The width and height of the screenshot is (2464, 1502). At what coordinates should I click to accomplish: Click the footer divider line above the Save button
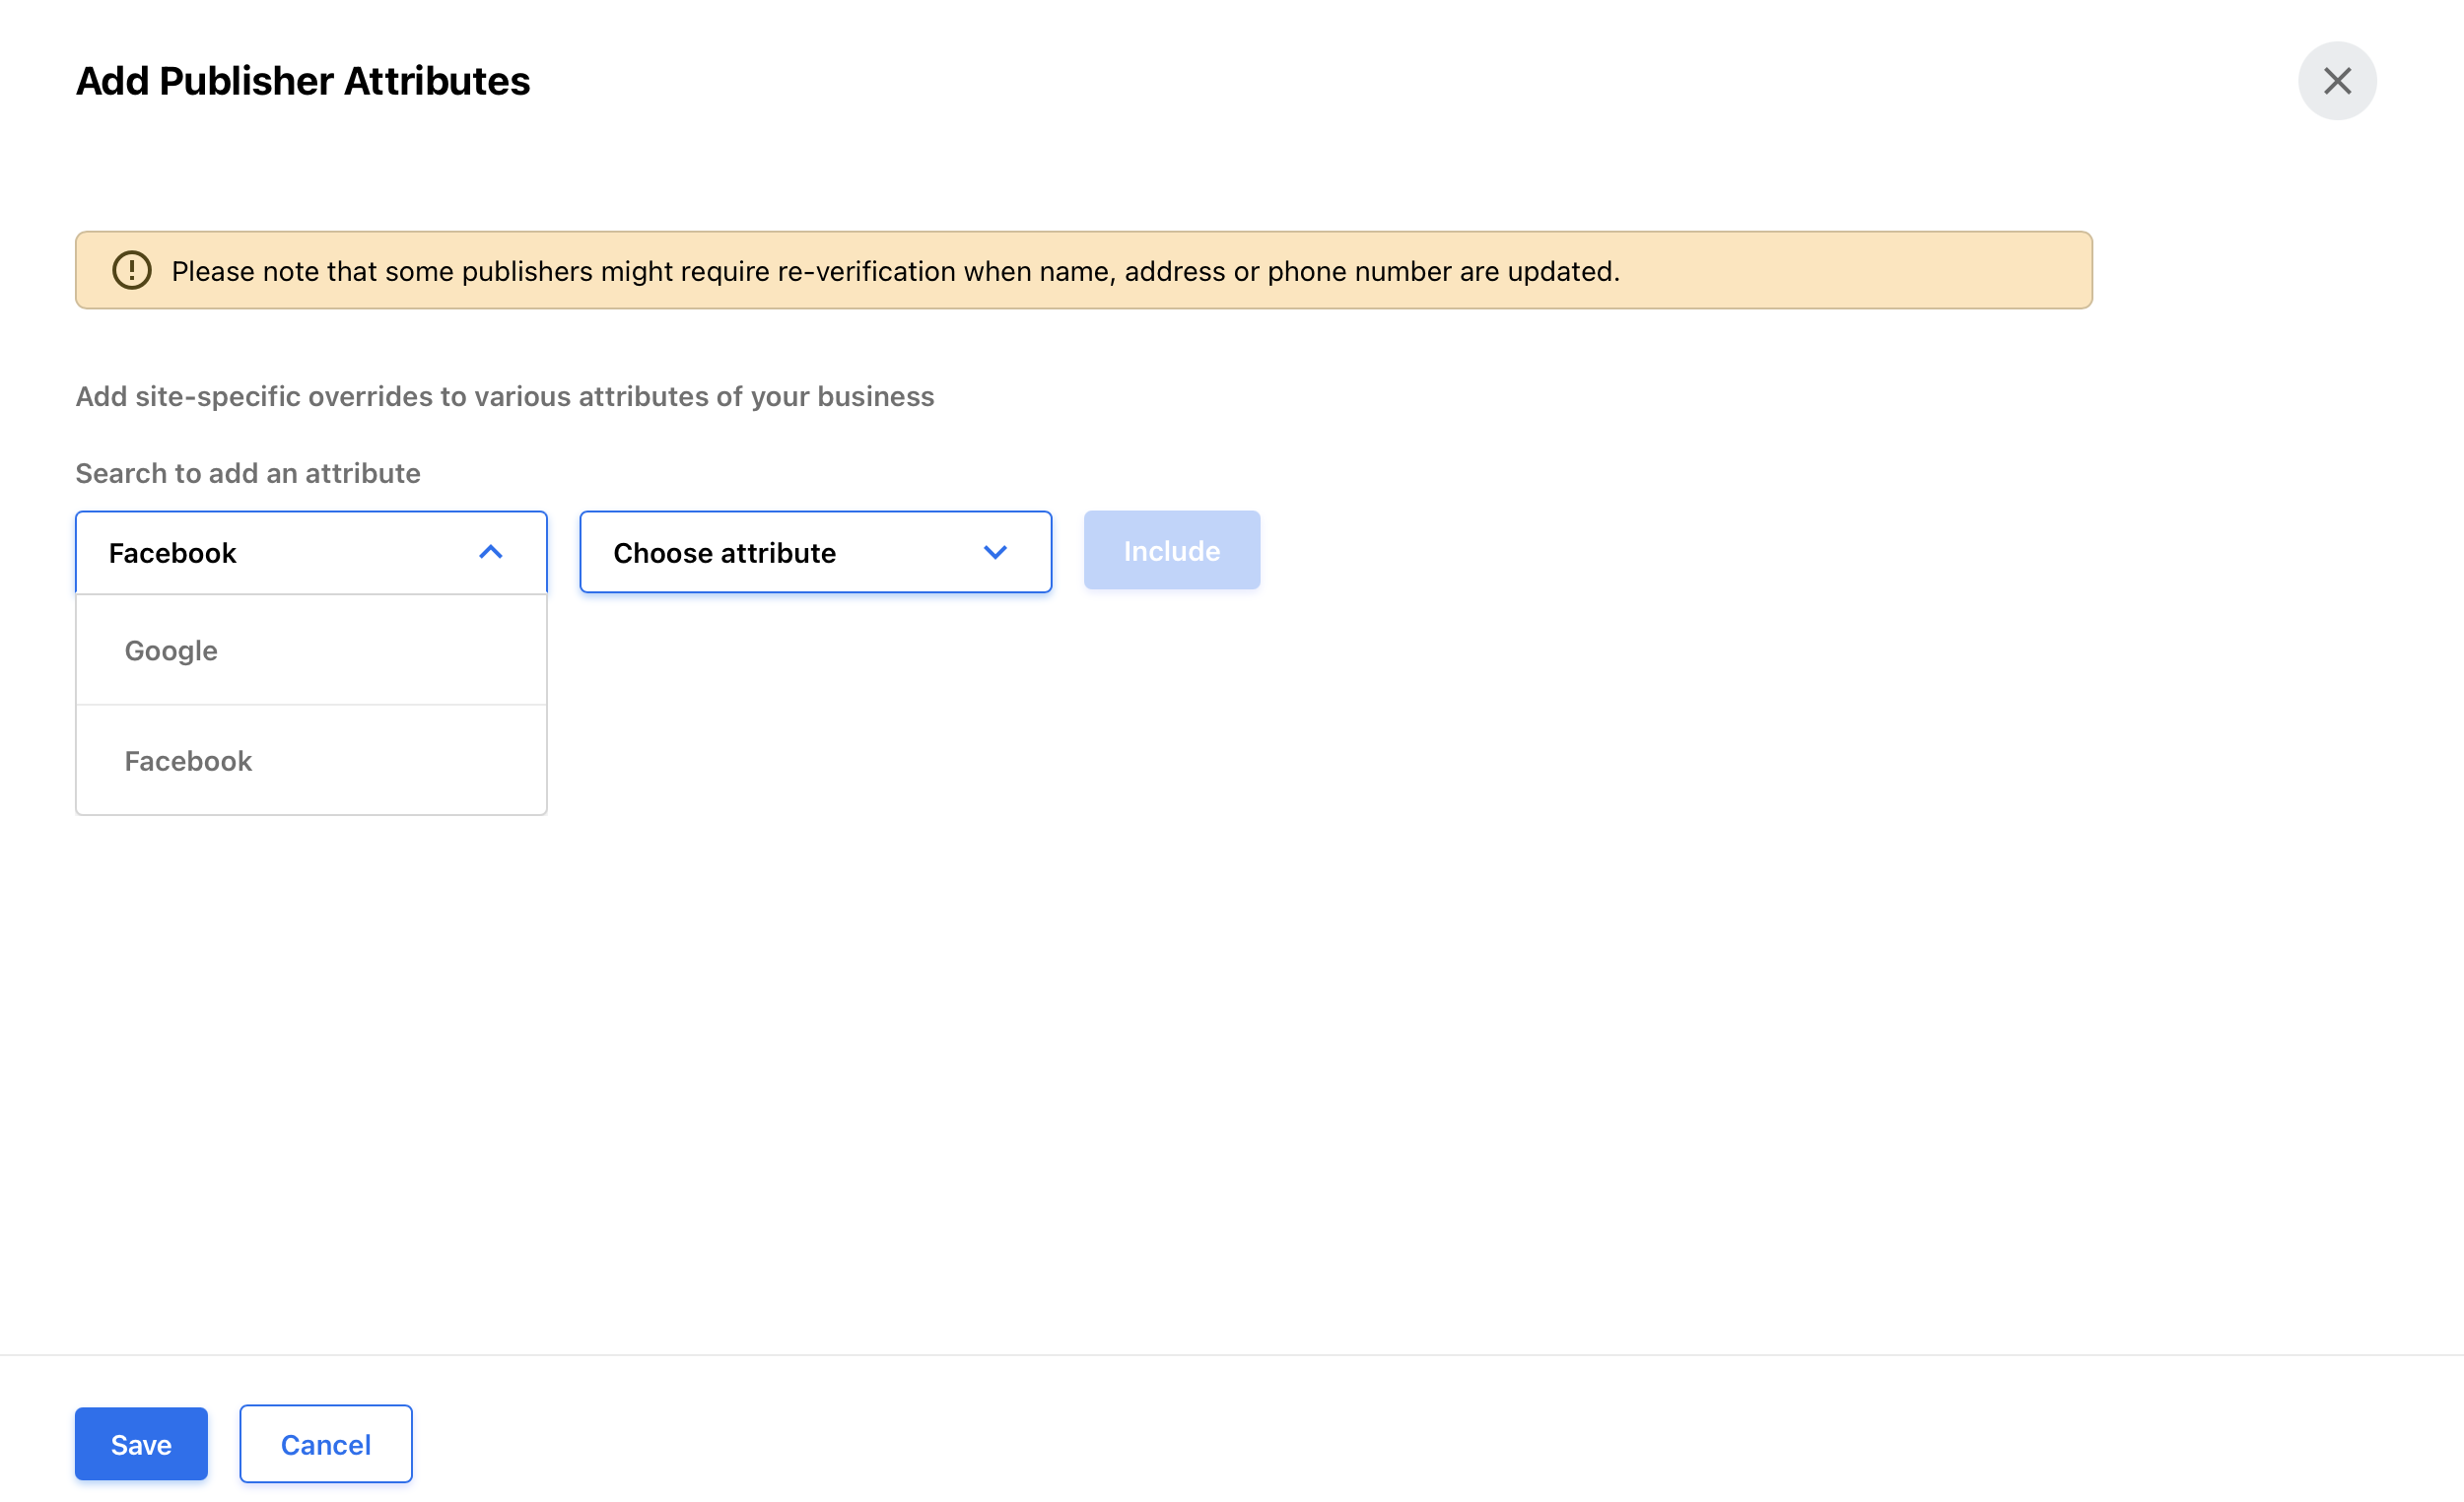point(1232,1355)
